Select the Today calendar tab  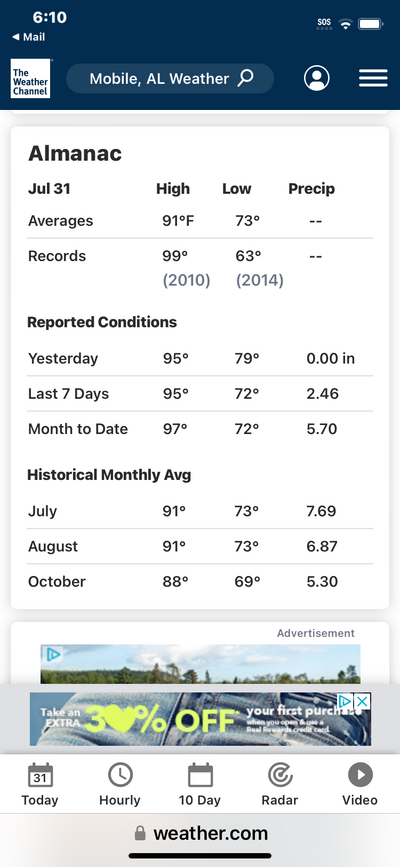click(x=40, y=784)
